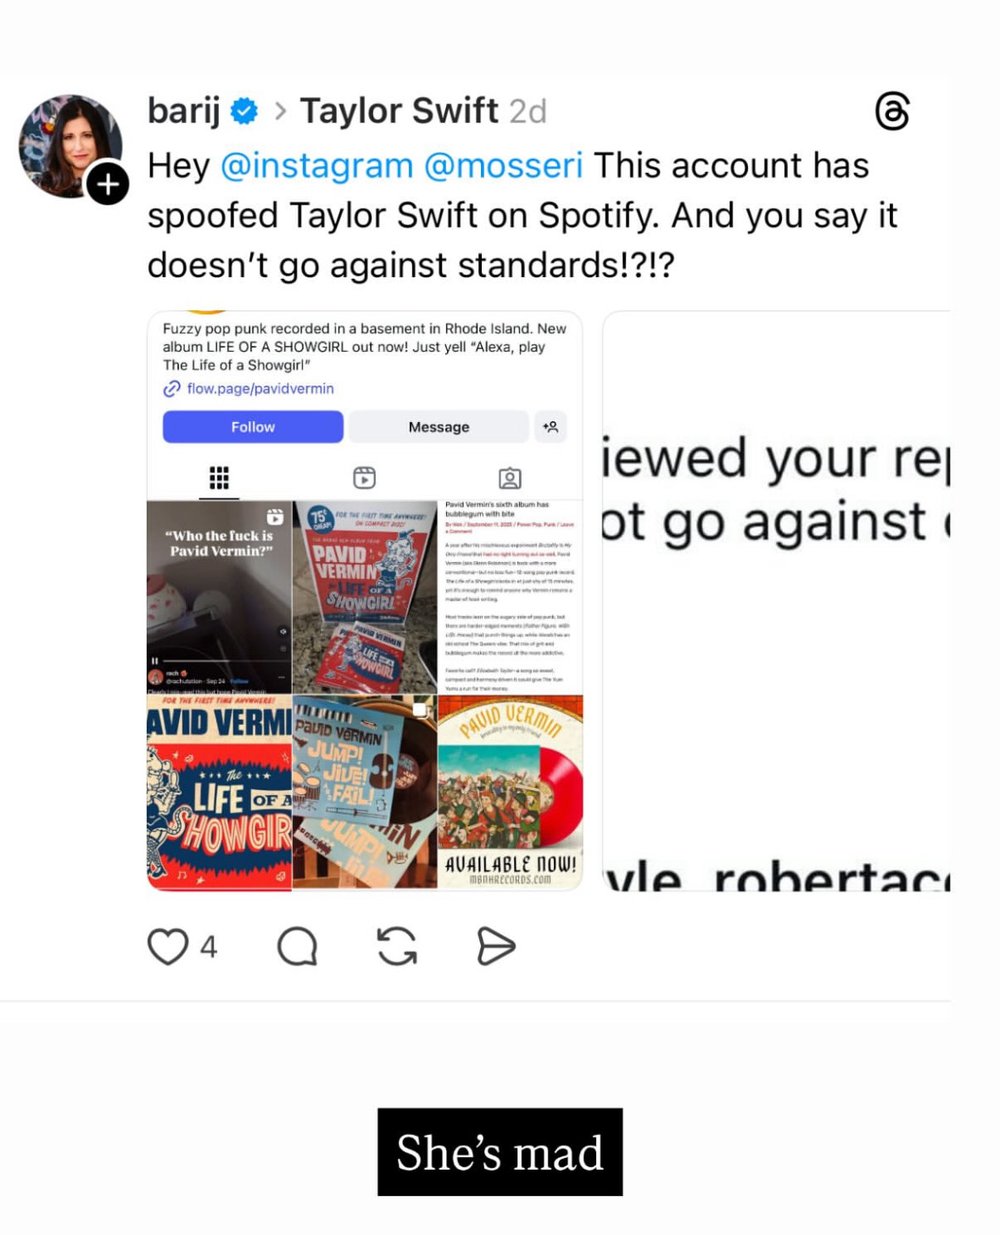Open the second attached image with cropped text
Viewport: 1000px width, 1235px height.
point(776,601)
